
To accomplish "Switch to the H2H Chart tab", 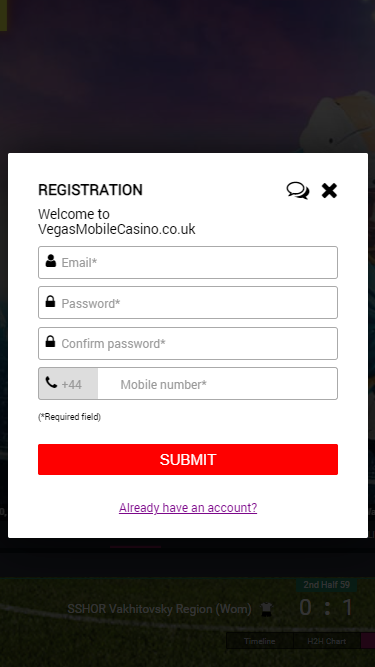I will pos(327,641).
